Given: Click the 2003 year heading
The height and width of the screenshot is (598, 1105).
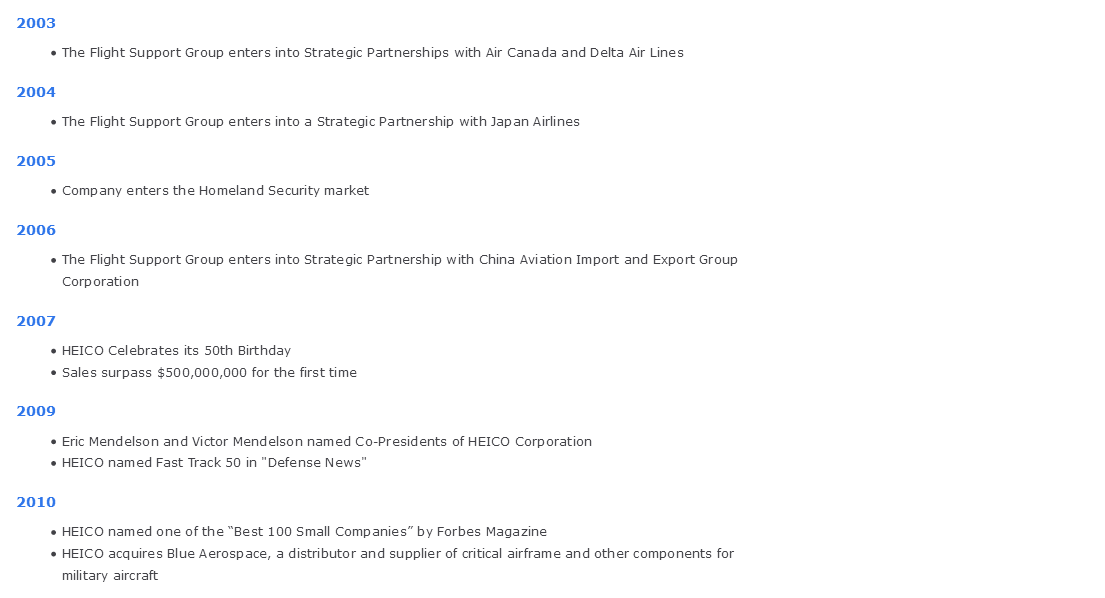Looking at the screenshot, I should 36,23.
